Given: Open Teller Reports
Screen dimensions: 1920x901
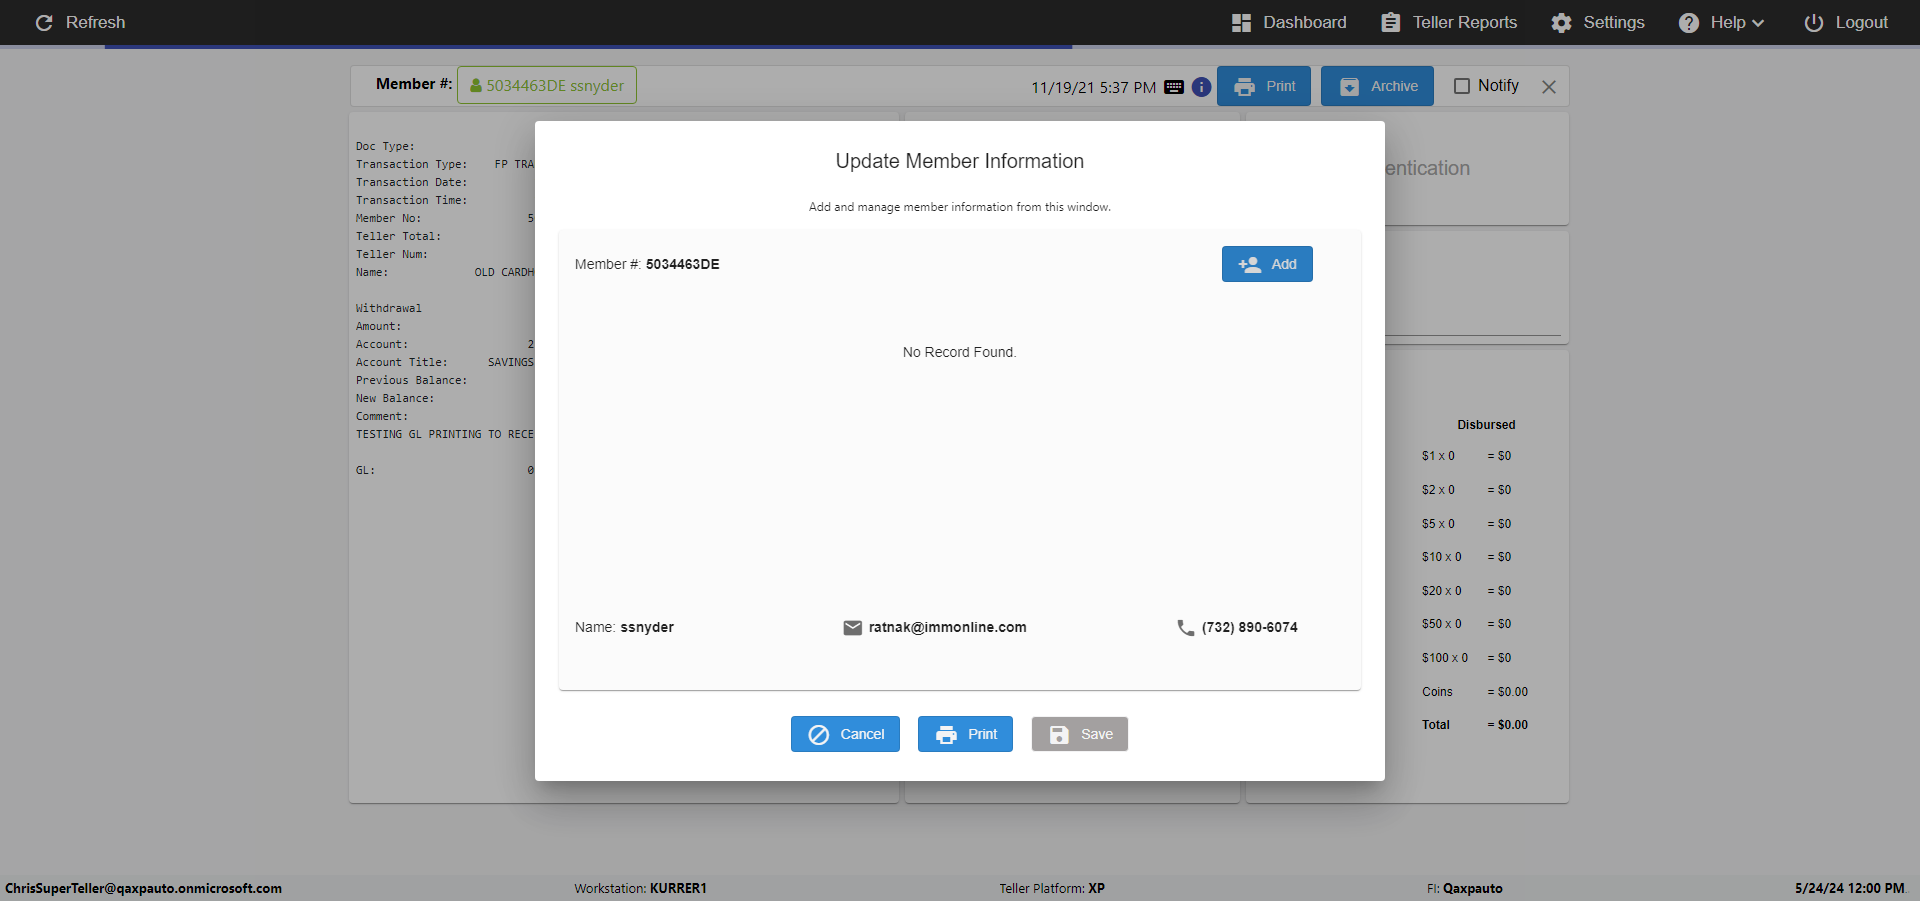Looking at the screenshot, I should click(1449, 22).
